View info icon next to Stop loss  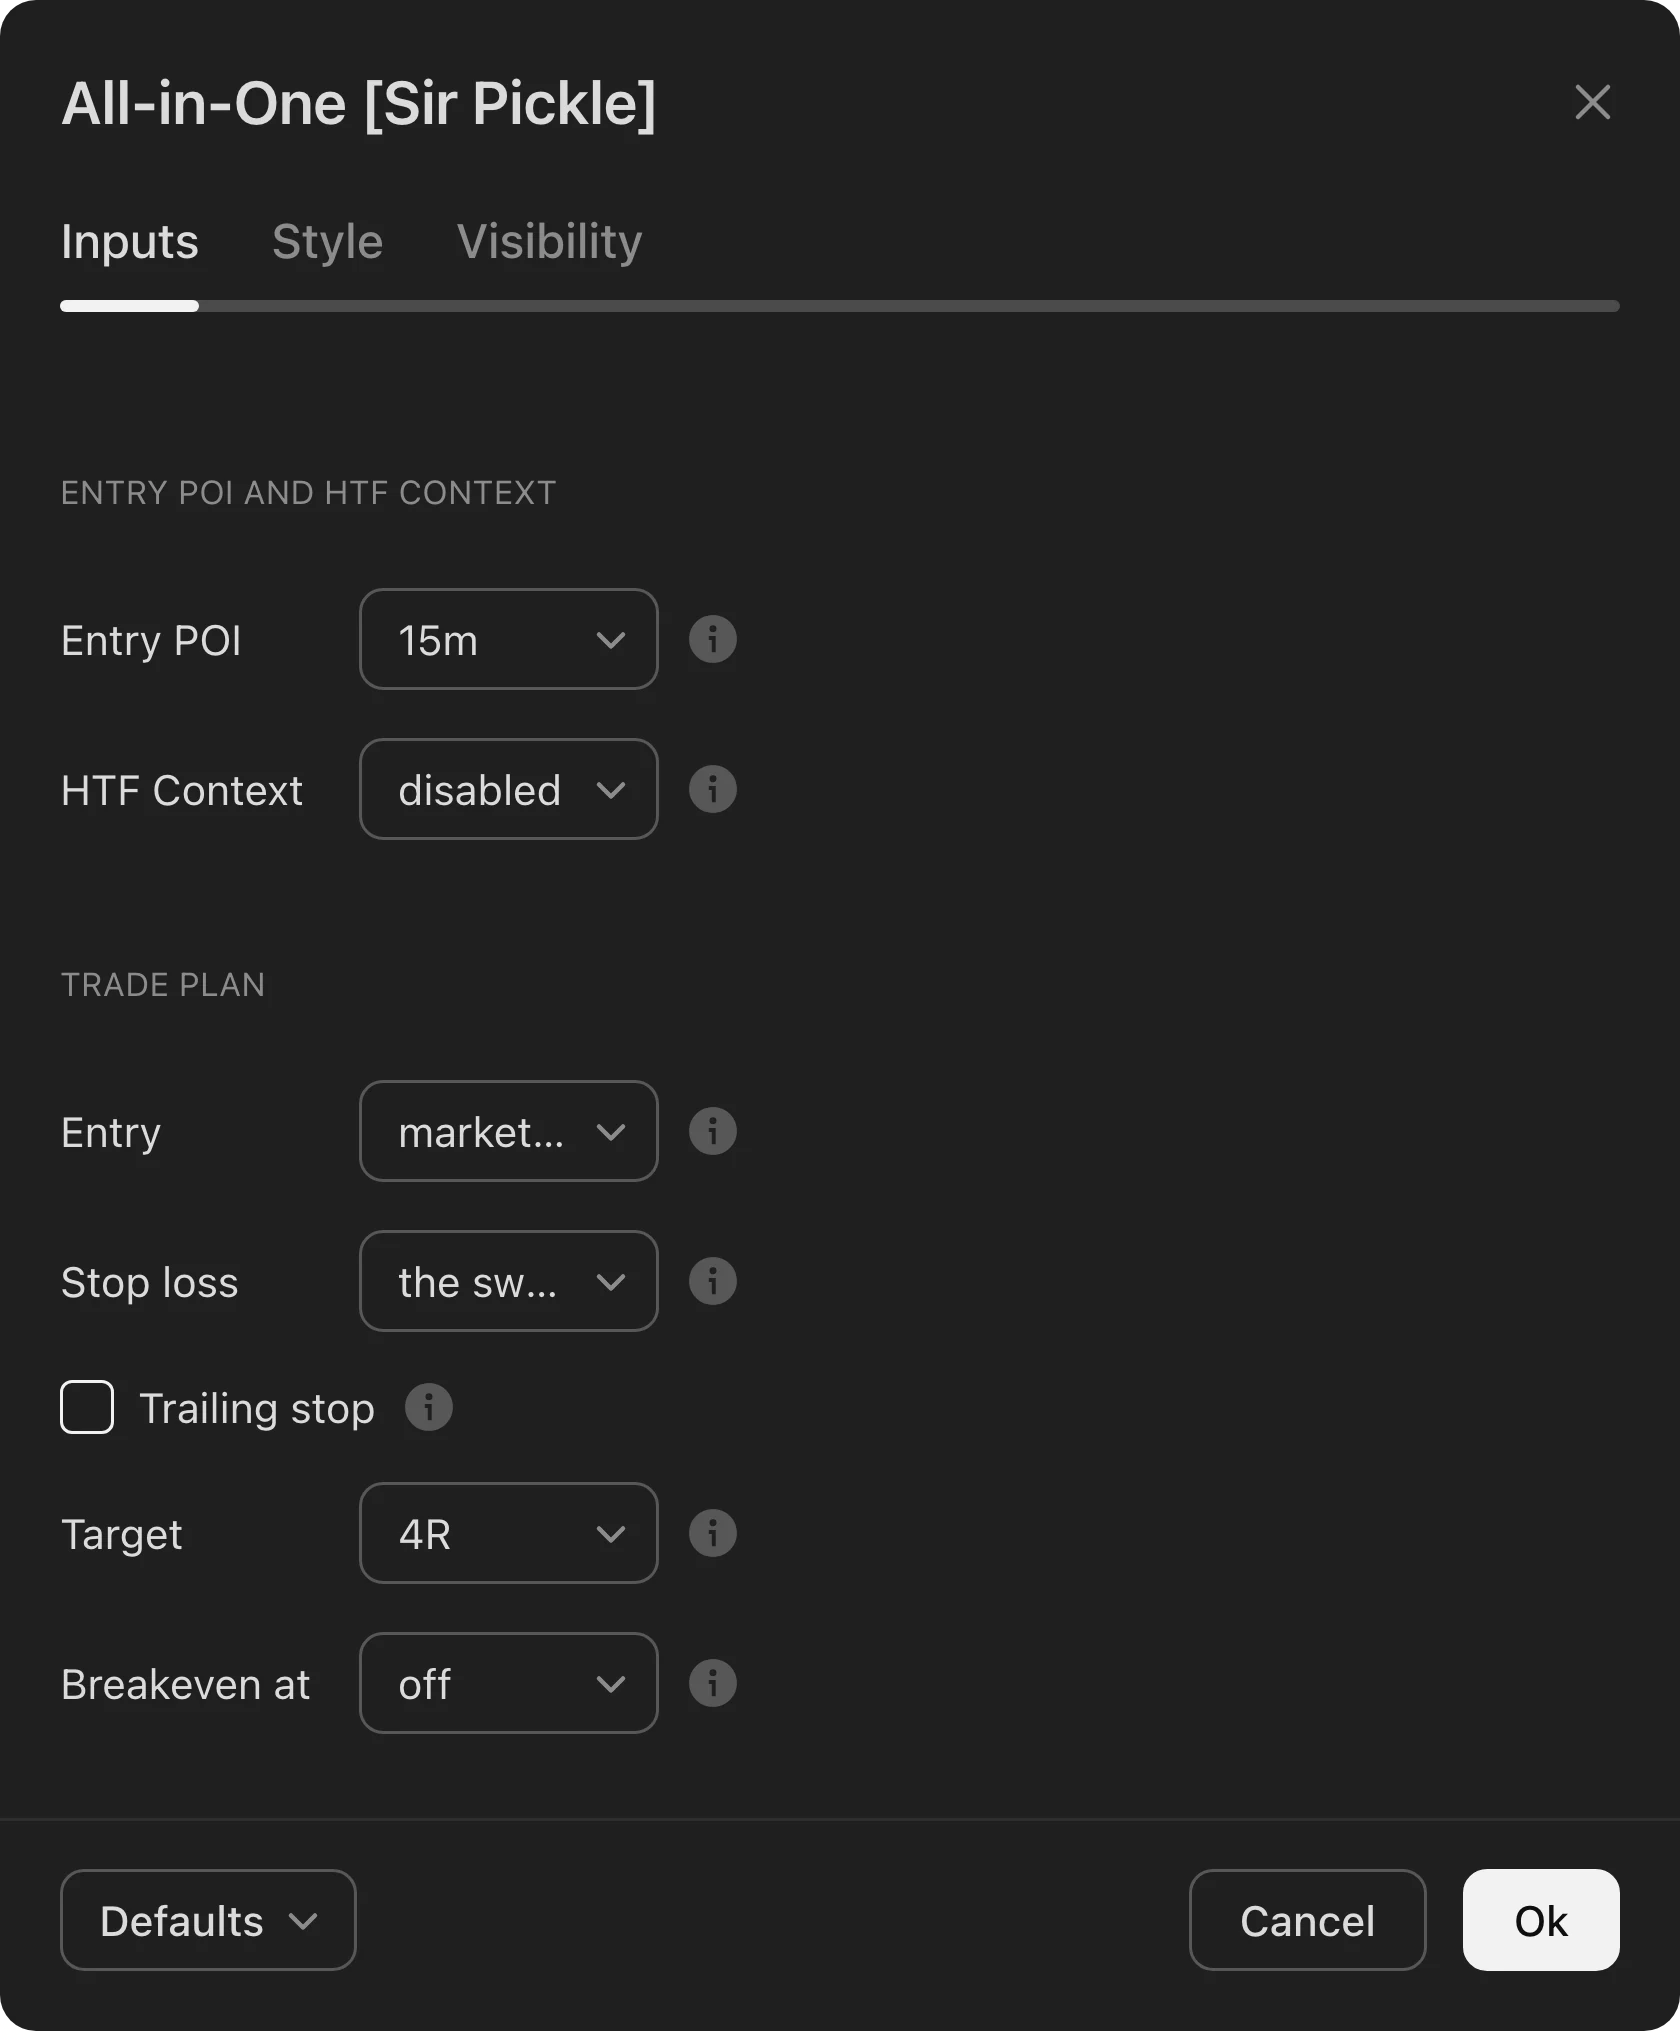pyautogui.click(x=712, y=1281)
